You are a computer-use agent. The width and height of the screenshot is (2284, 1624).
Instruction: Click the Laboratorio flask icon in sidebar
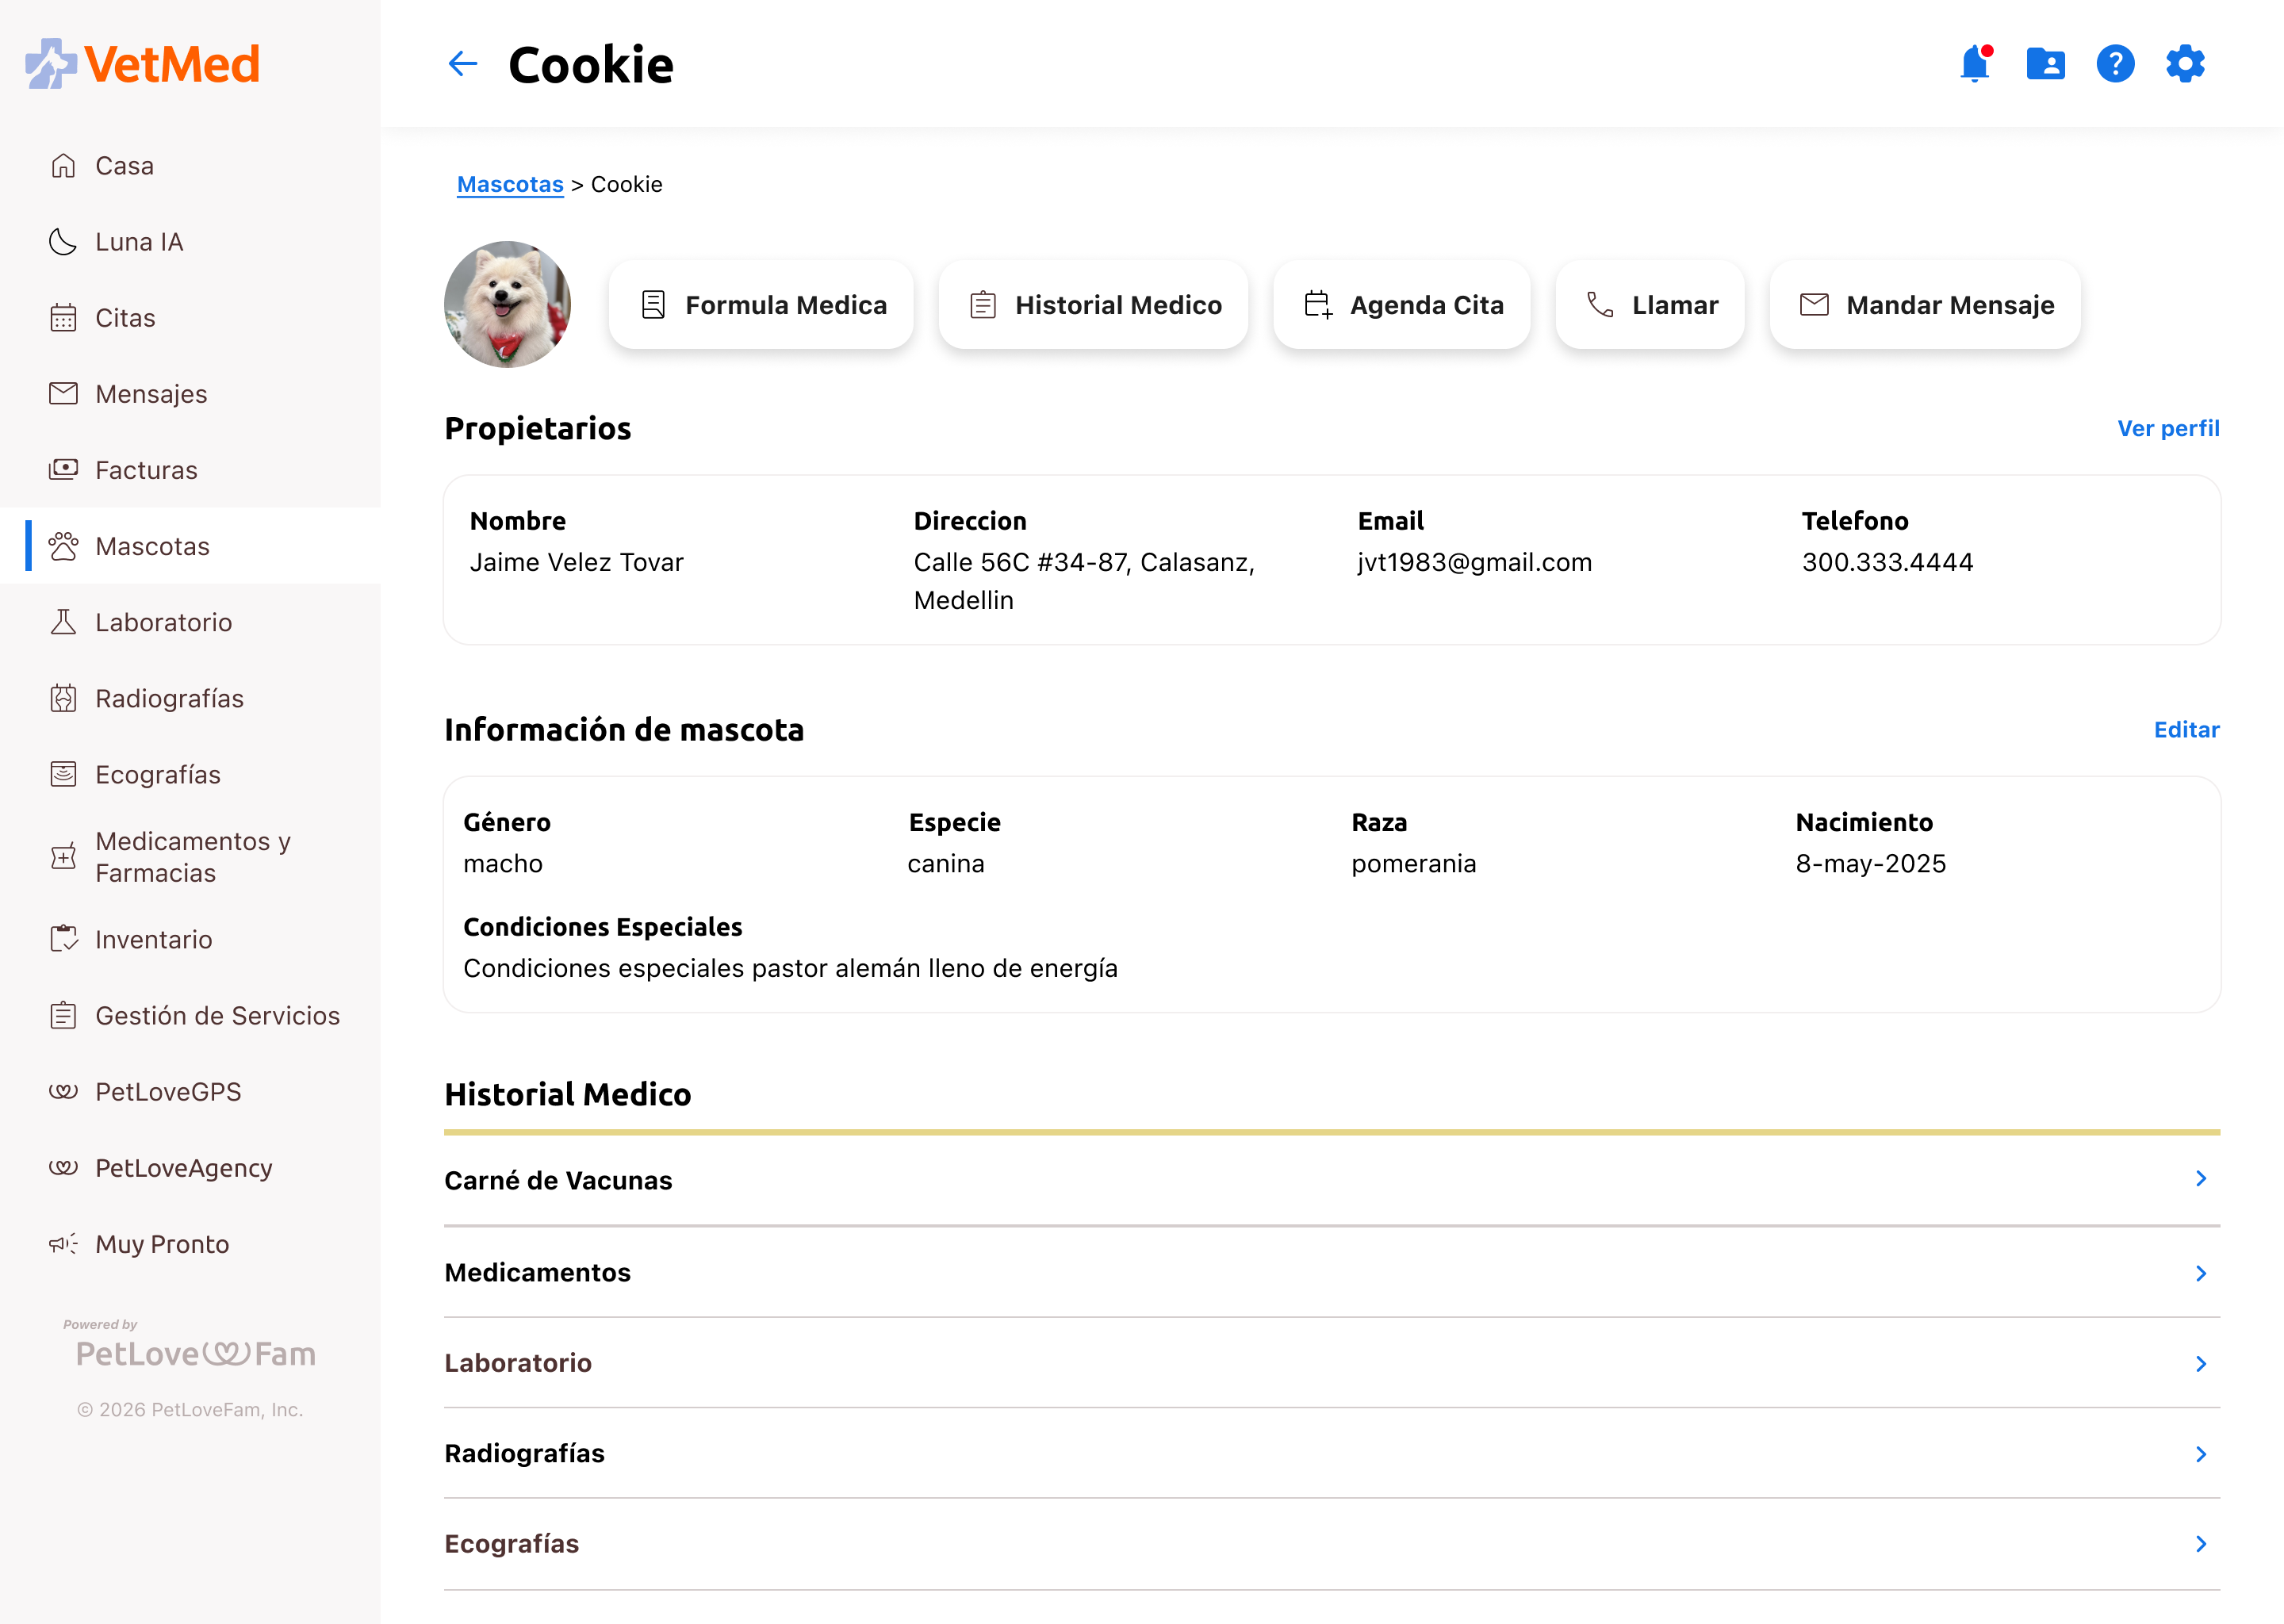(63, 622)
